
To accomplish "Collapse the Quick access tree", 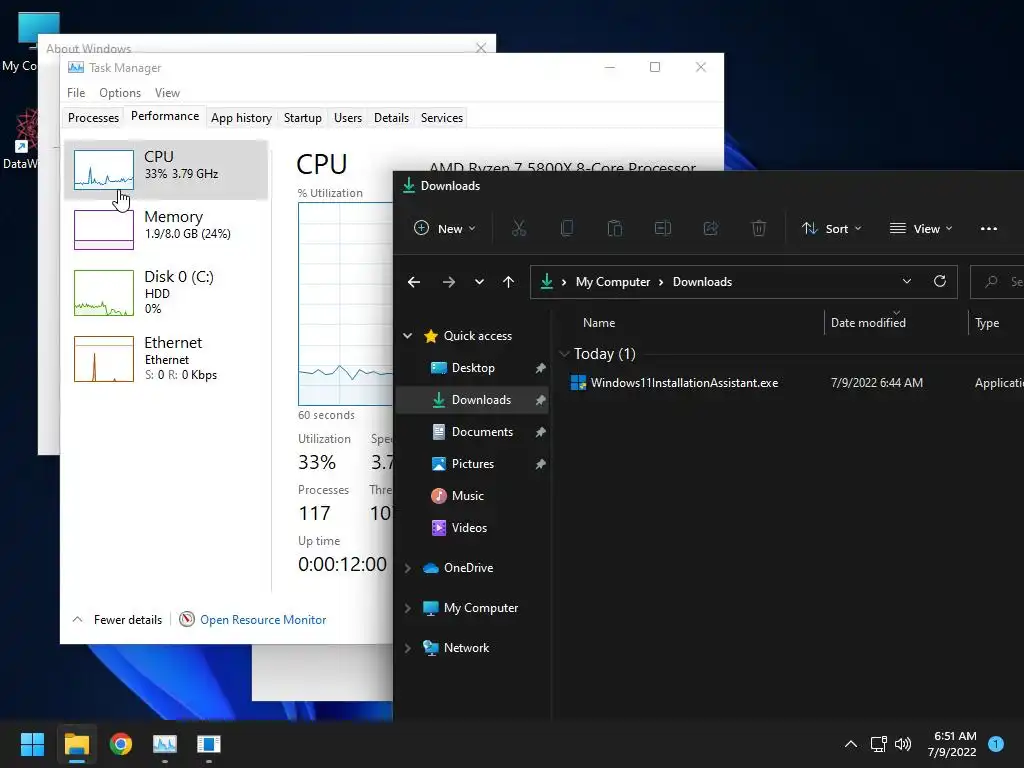I will (408, 336).
